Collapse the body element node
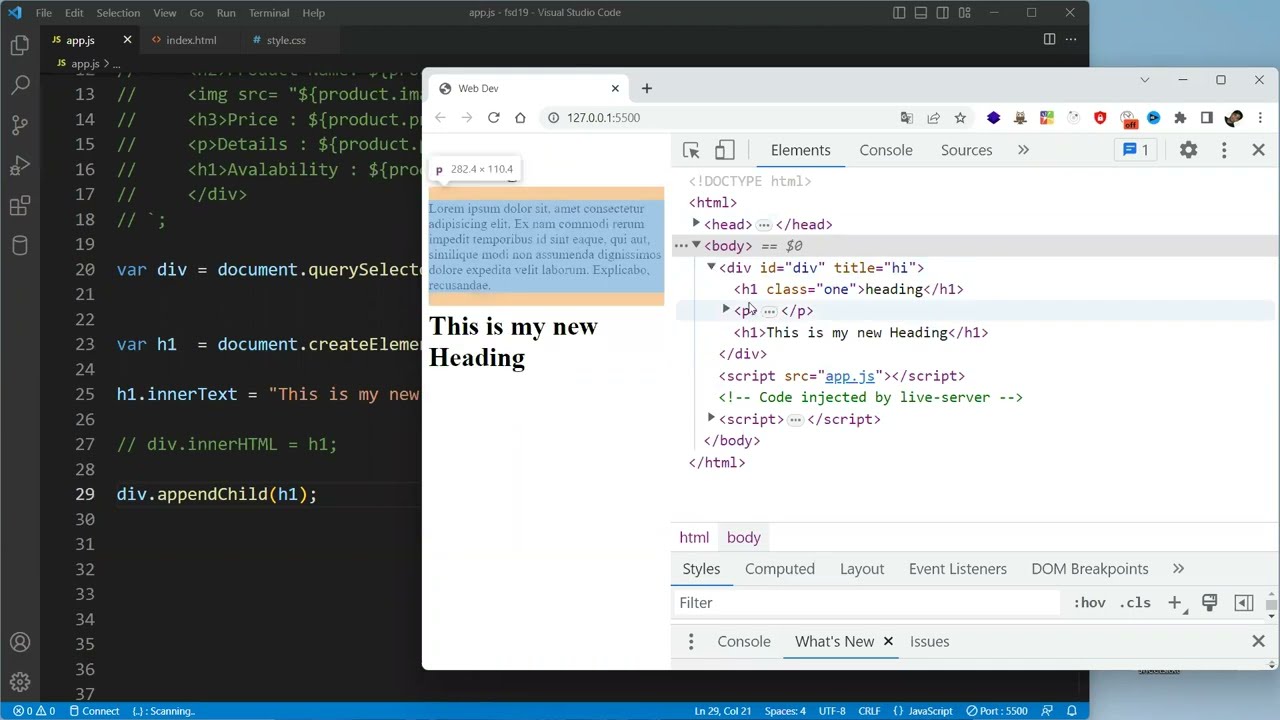Viewport: 1280px width, 720px height. (x=696, y=245)
